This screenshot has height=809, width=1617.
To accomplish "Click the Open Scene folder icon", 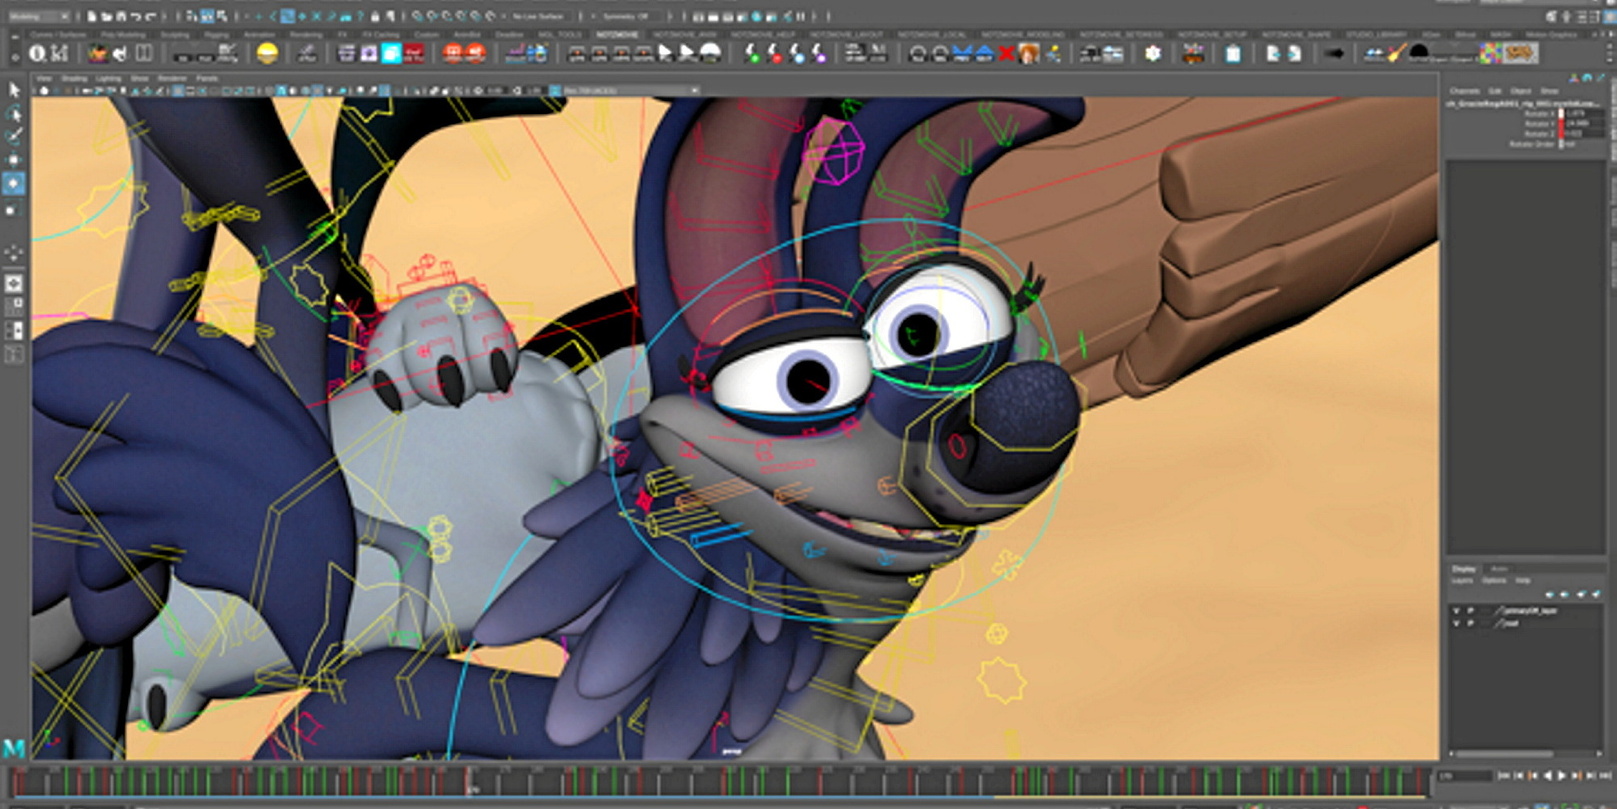I will coord(107,16).
